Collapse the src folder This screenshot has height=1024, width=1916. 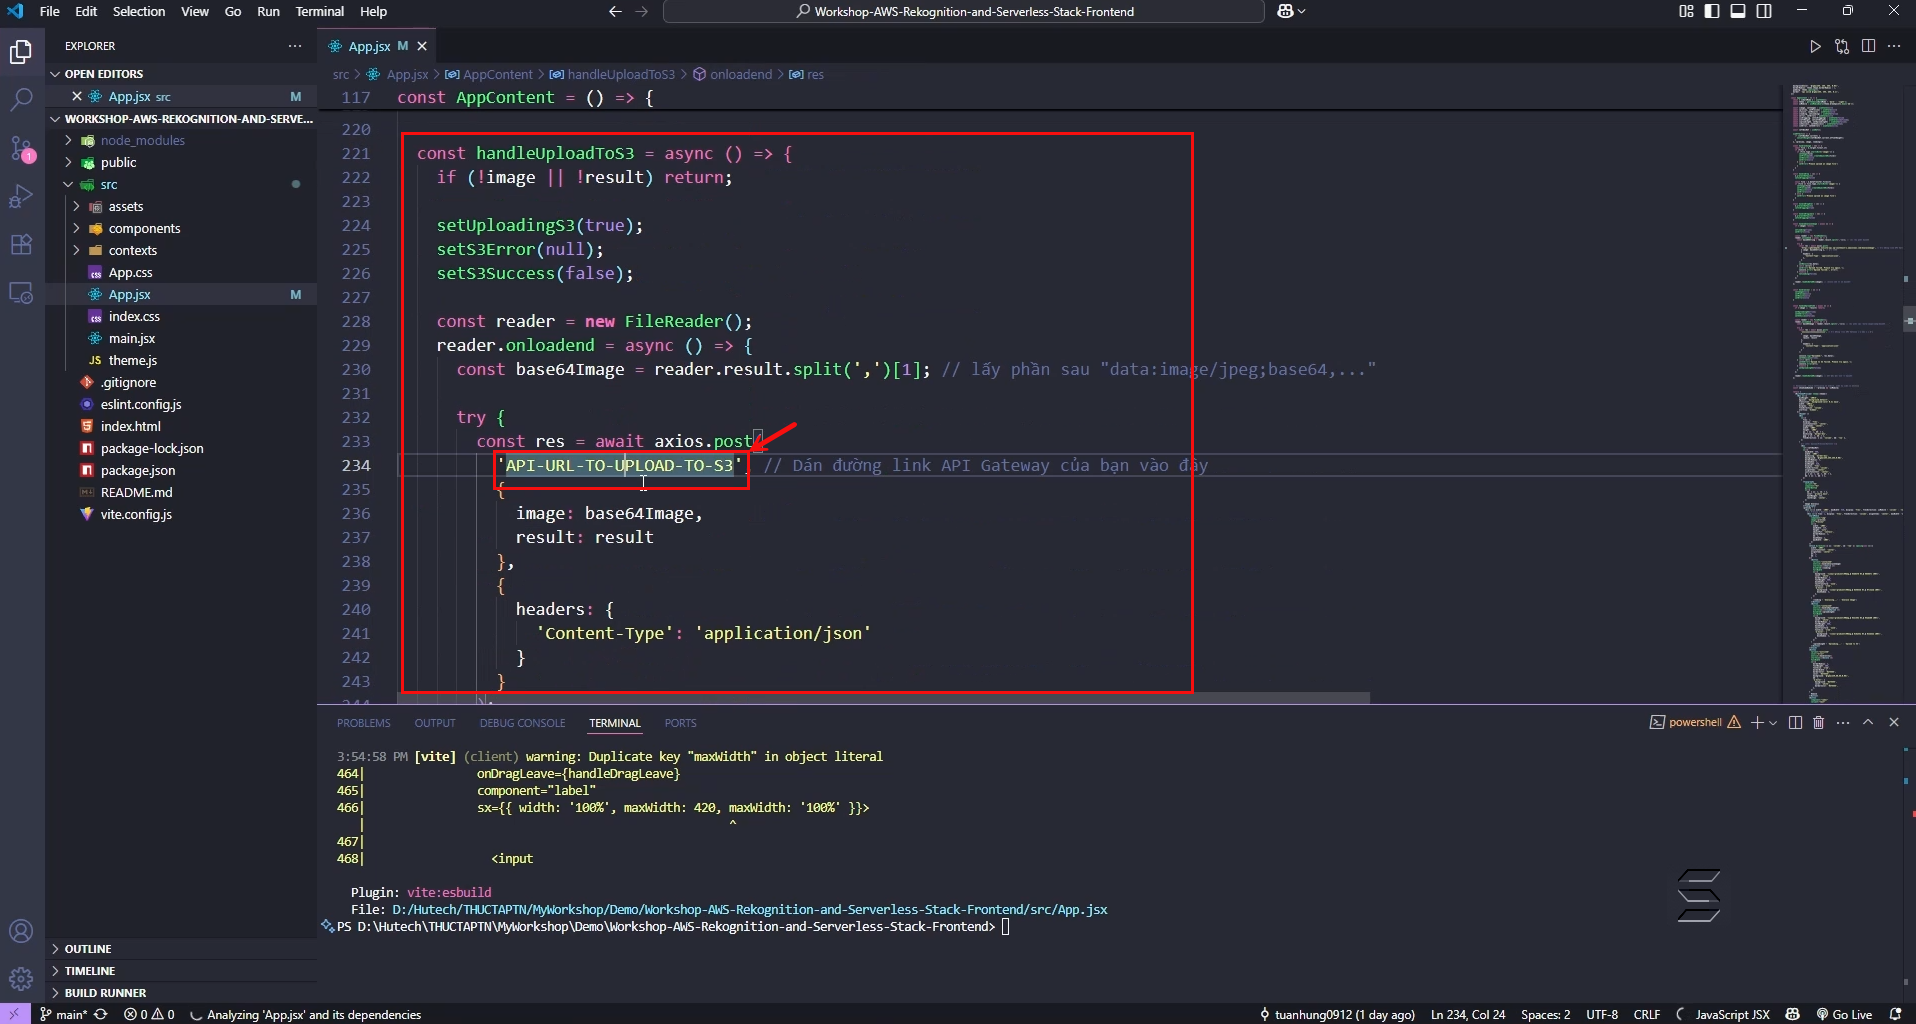click(x=68, y=184)
